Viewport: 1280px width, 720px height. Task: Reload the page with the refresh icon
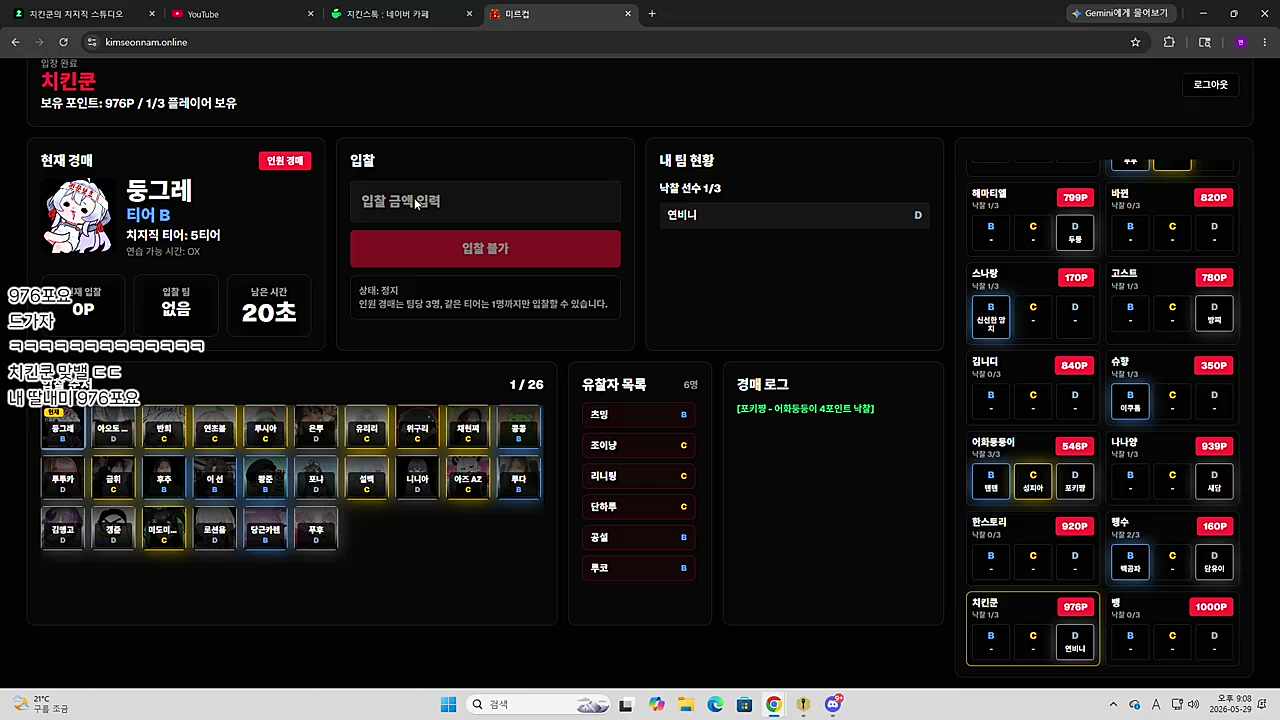click(x=63, y=42)
